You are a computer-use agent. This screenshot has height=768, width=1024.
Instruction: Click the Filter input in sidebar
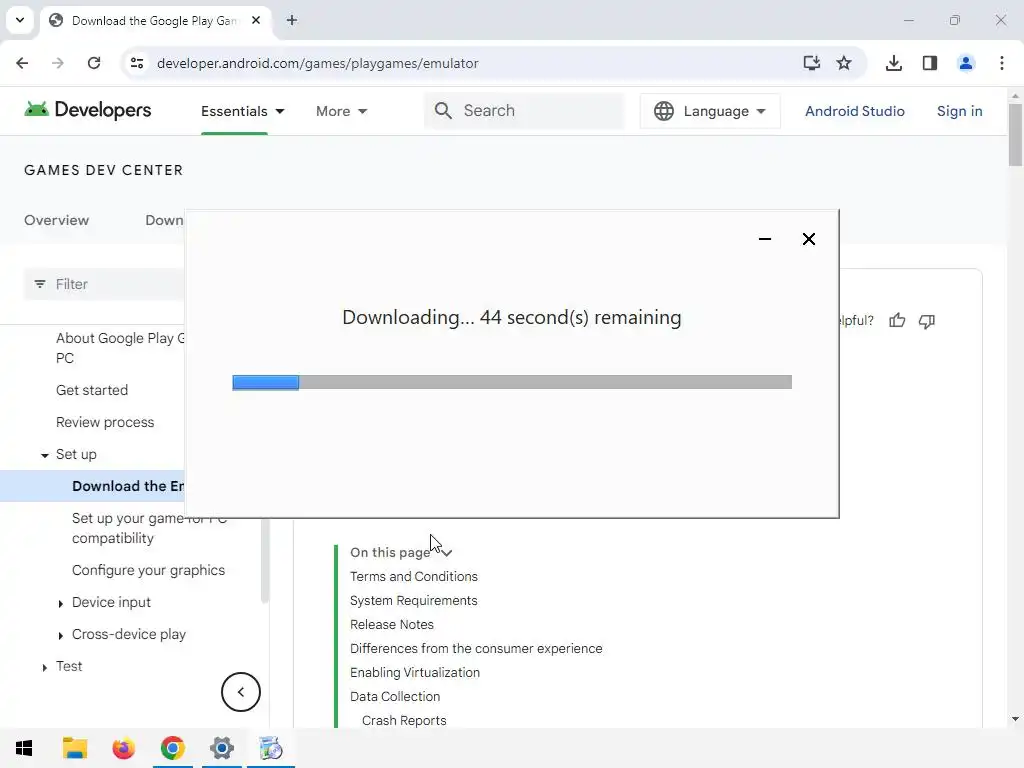point(104,284)
